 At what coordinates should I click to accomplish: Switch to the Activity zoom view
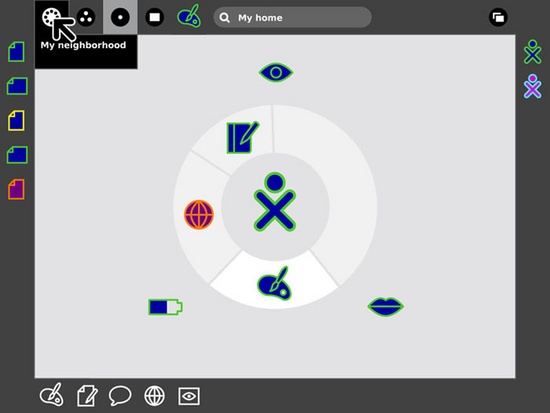[155, 17]
